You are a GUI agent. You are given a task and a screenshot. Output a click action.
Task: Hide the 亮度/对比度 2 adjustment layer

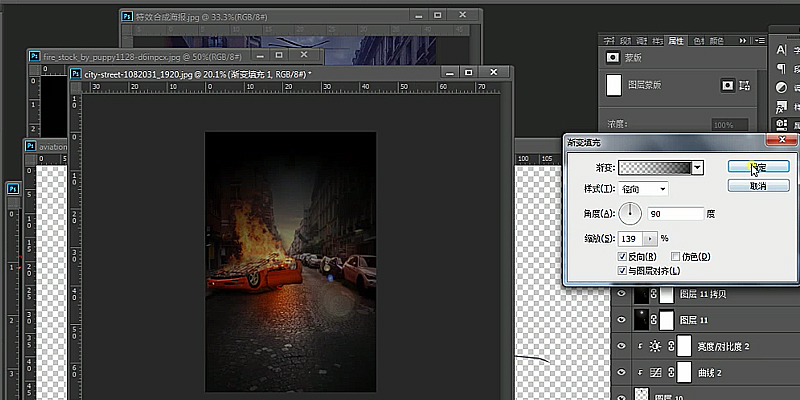pos(621,346)
